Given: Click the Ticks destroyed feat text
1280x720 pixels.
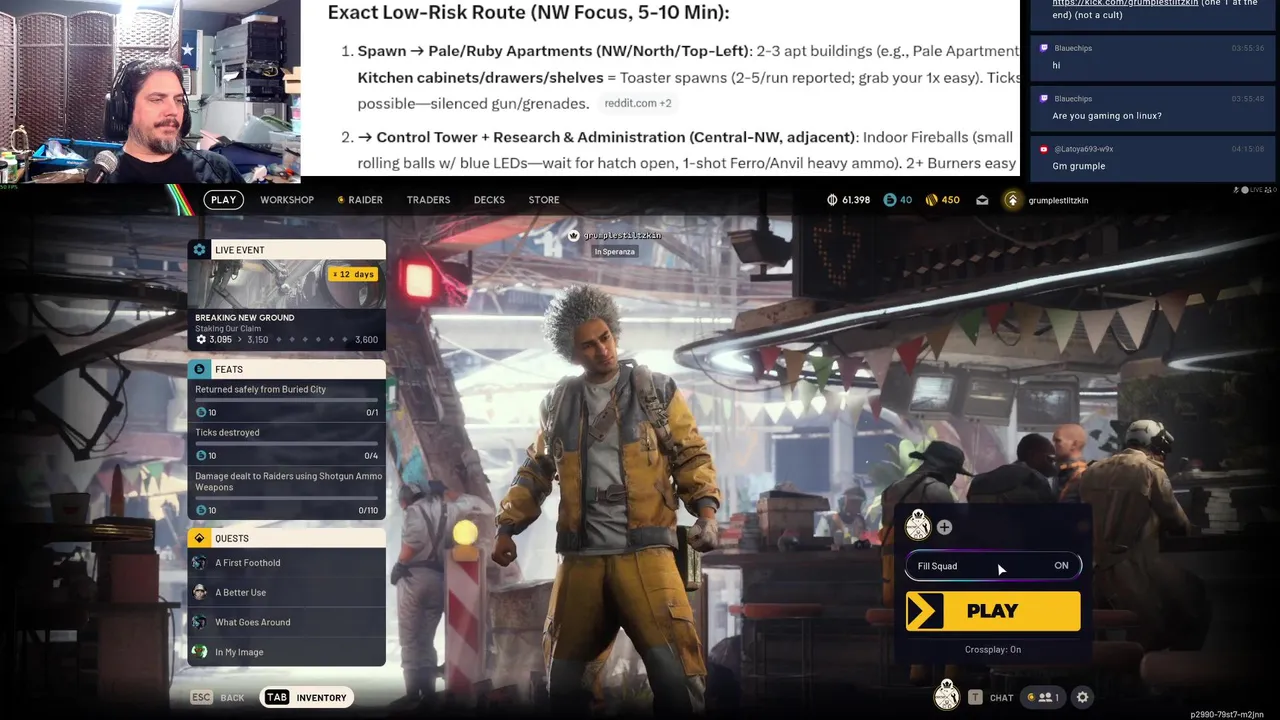Looking at the screenshot, I should [x=227, y=433].
